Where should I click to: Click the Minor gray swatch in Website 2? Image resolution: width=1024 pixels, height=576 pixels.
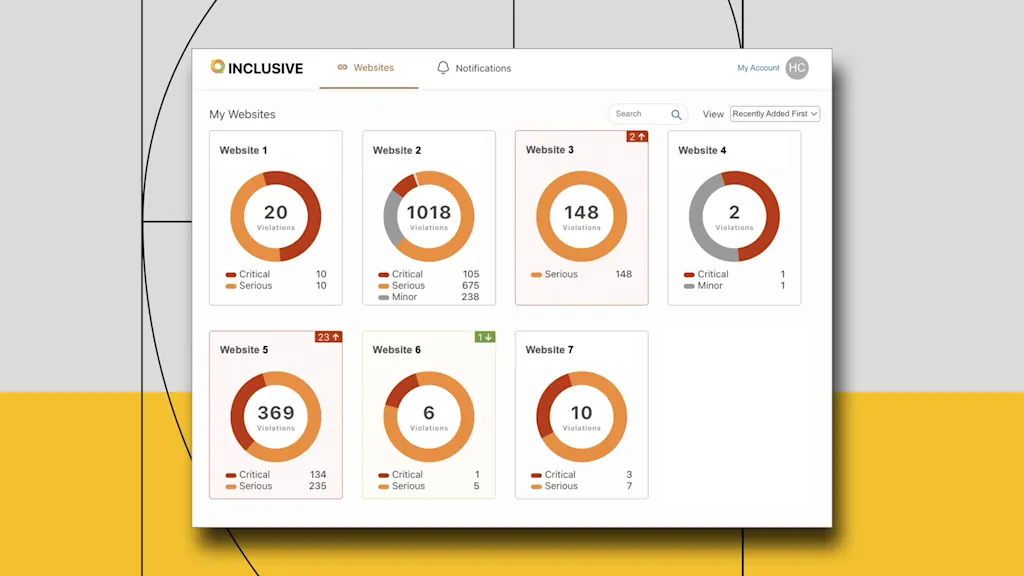[383, 298]
